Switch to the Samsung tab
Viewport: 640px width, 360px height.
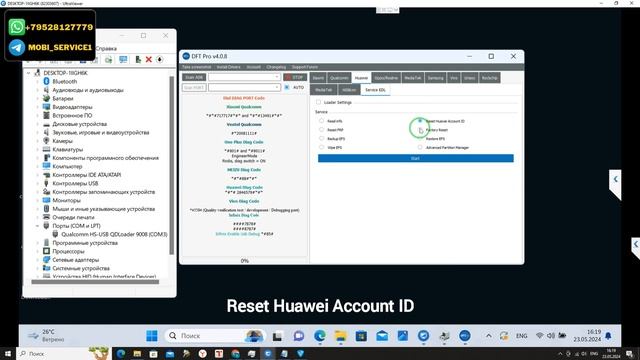[436, 78]
